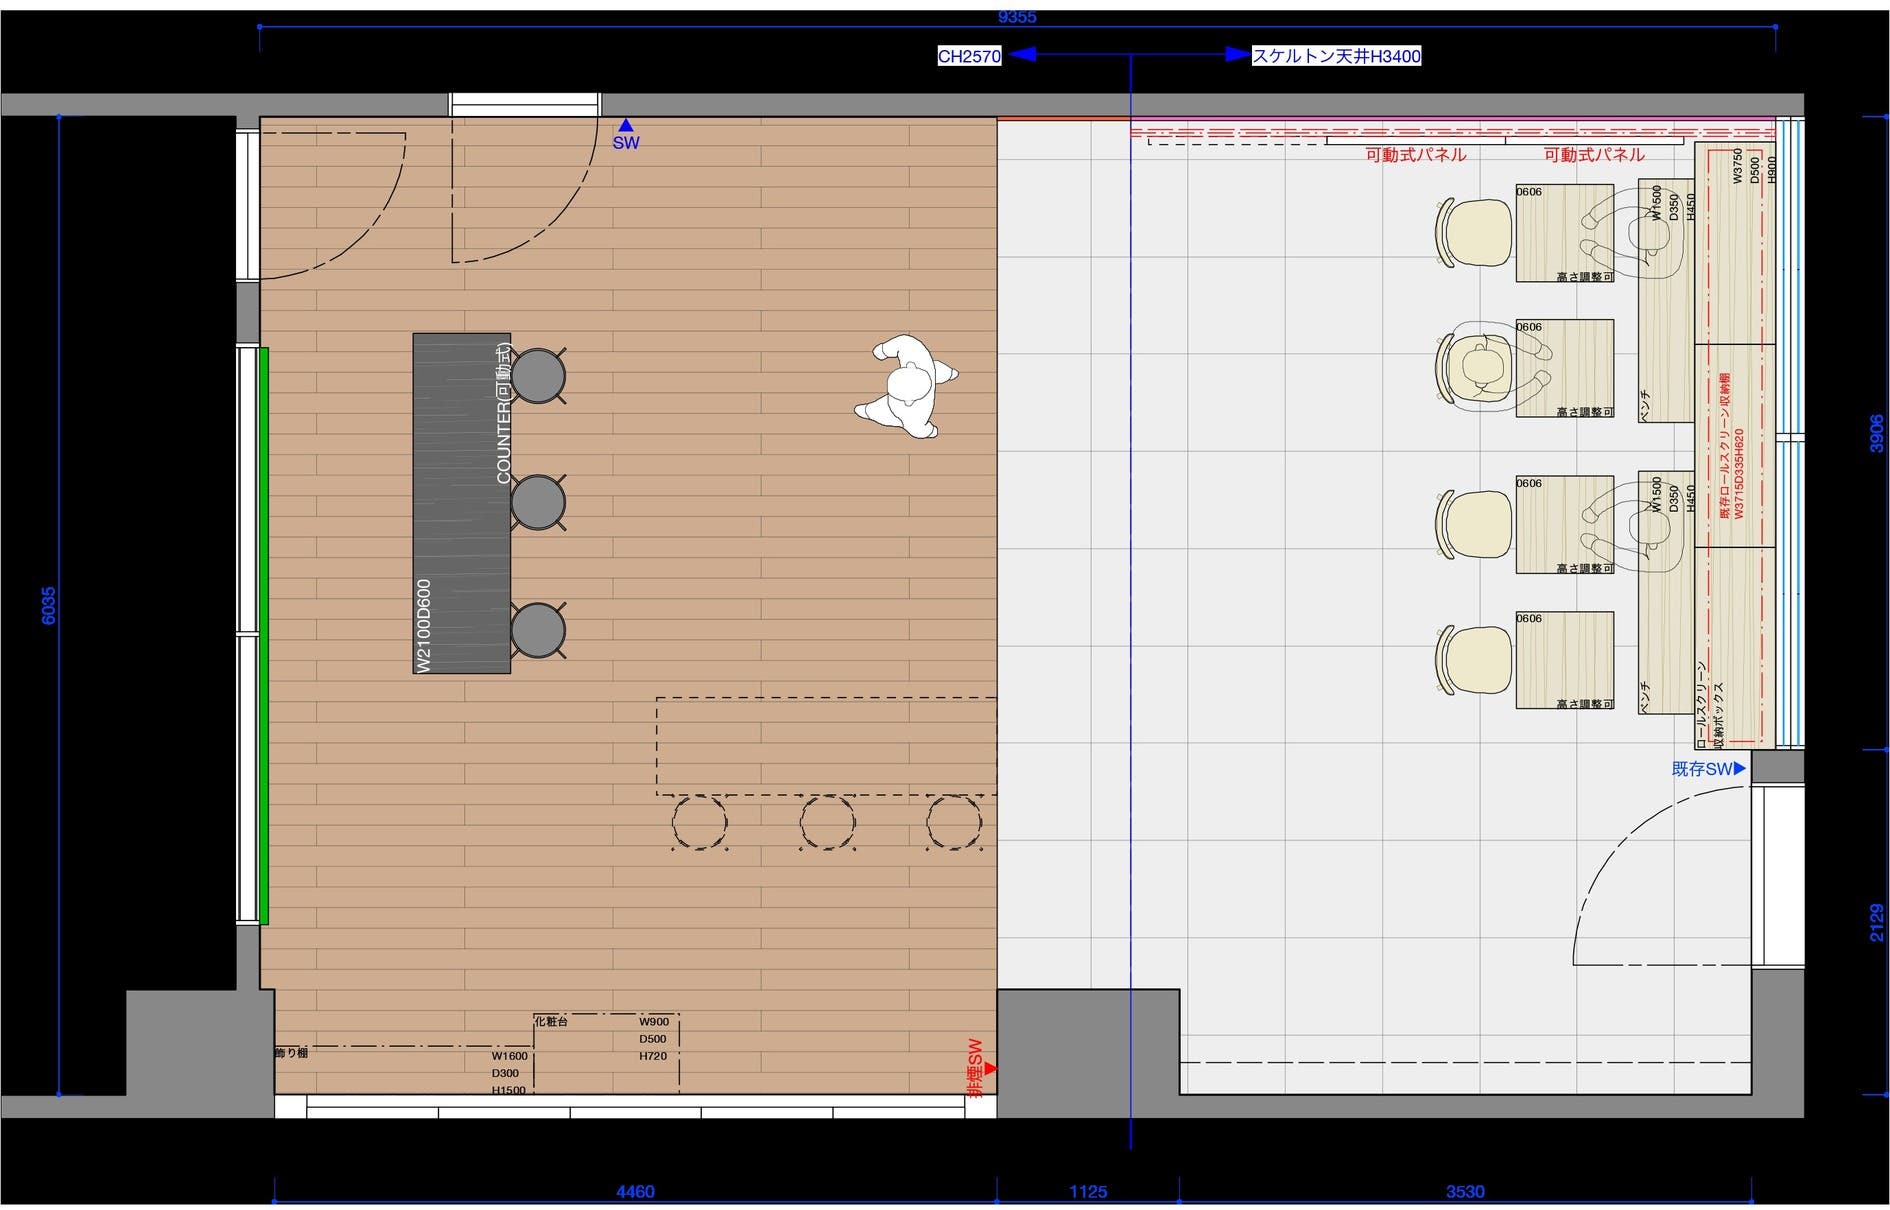Select the スケルトン天井H3400 label

point(1336,56)
